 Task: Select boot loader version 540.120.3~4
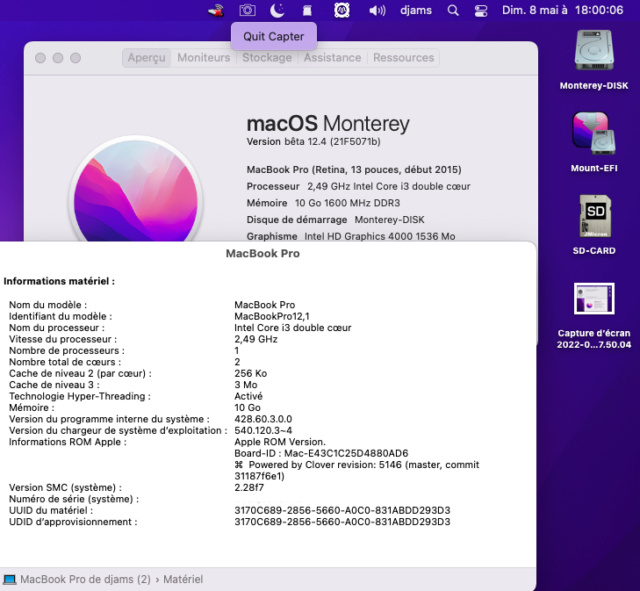263,431
